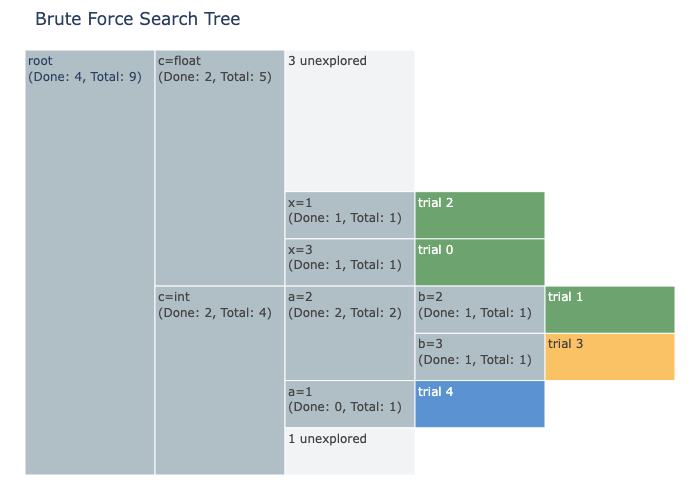Click the 3 unexplored block
Screen dimensions: 700x500
tap(350, 121)
